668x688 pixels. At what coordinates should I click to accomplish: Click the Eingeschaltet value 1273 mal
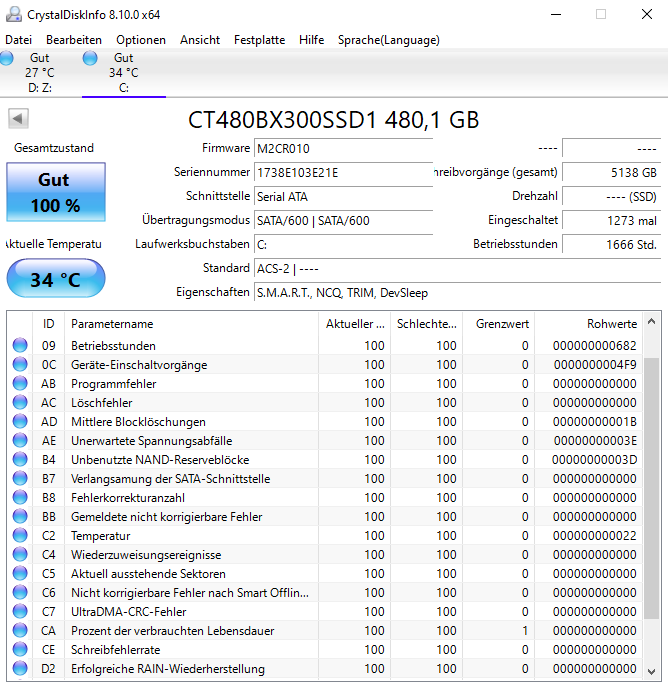(611, 220)
